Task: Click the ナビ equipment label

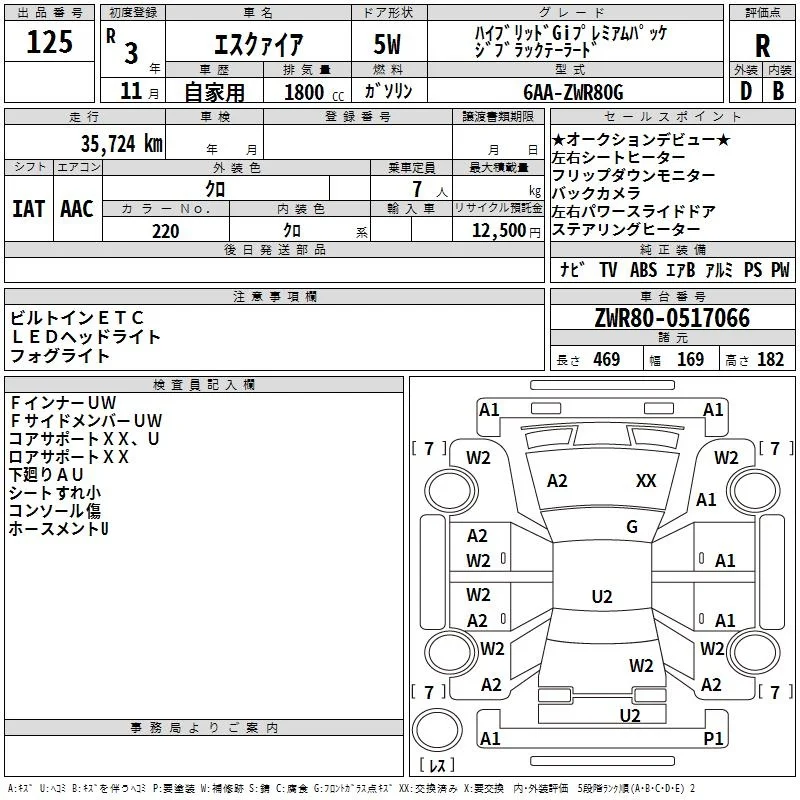Action: (571, 269)
